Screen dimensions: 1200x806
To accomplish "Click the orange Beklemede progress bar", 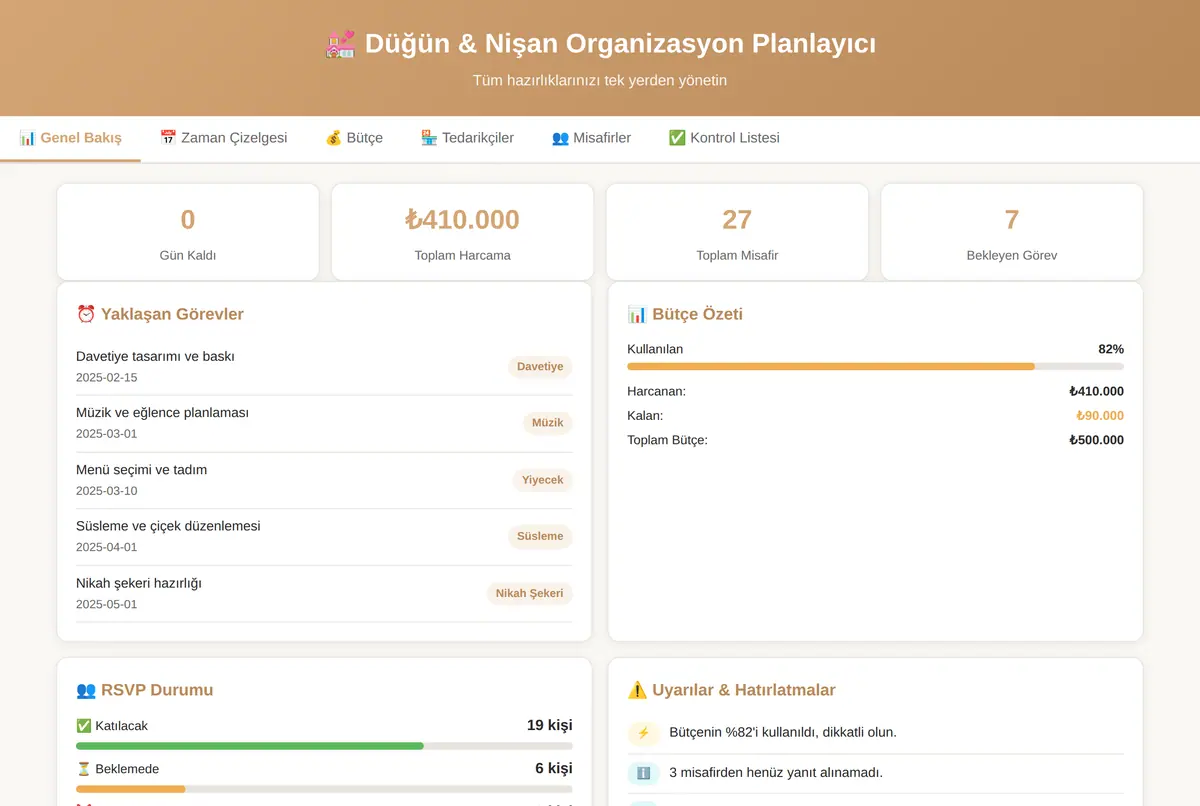I will click(324, 789).
